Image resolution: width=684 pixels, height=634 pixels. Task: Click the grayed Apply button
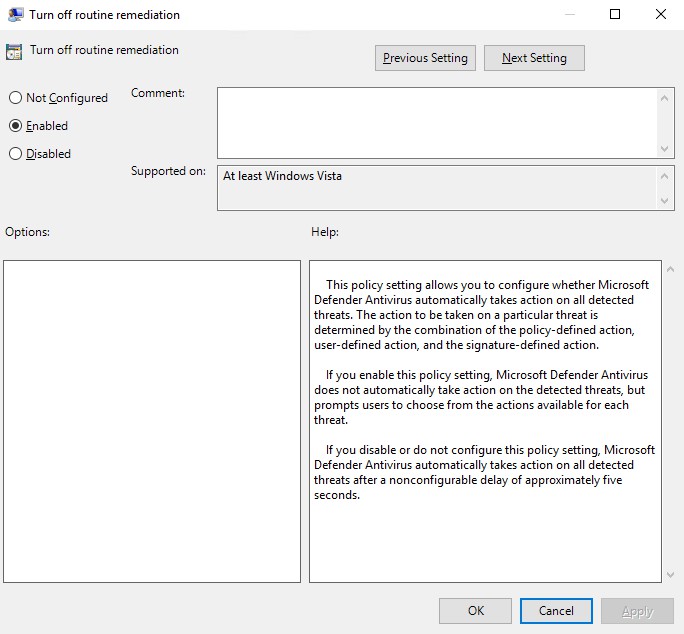(x=637, y=610)
